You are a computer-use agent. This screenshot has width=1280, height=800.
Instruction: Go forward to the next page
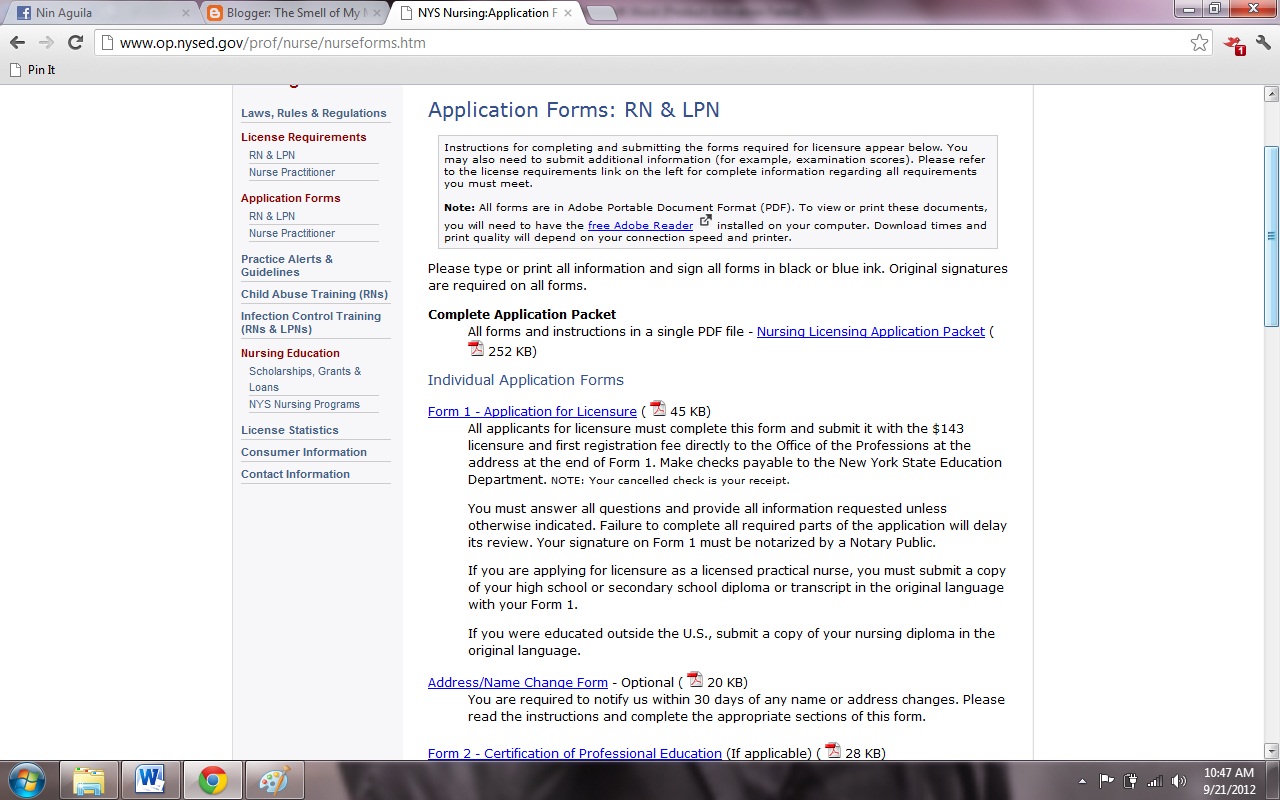[x=46, y=43]
